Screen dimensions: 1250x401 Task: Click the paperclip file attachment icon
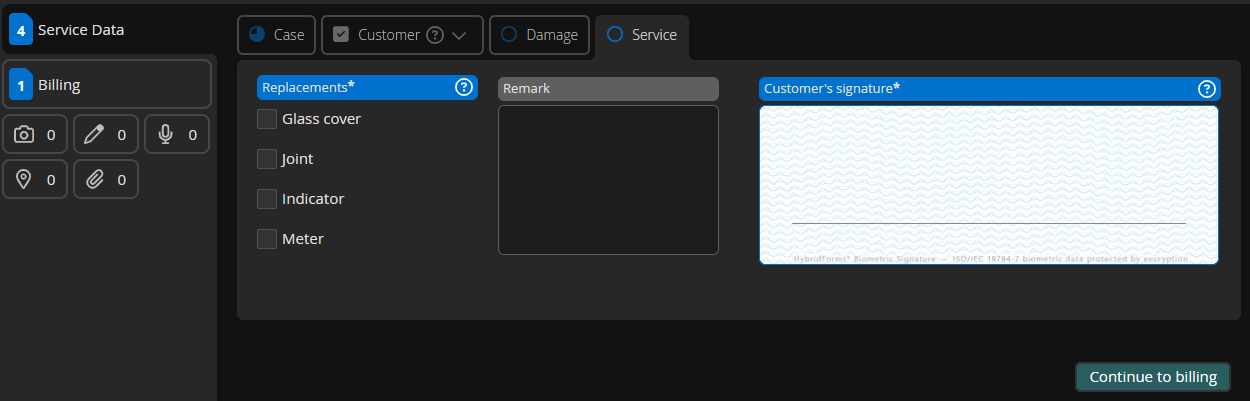click(x=95, y=179)
